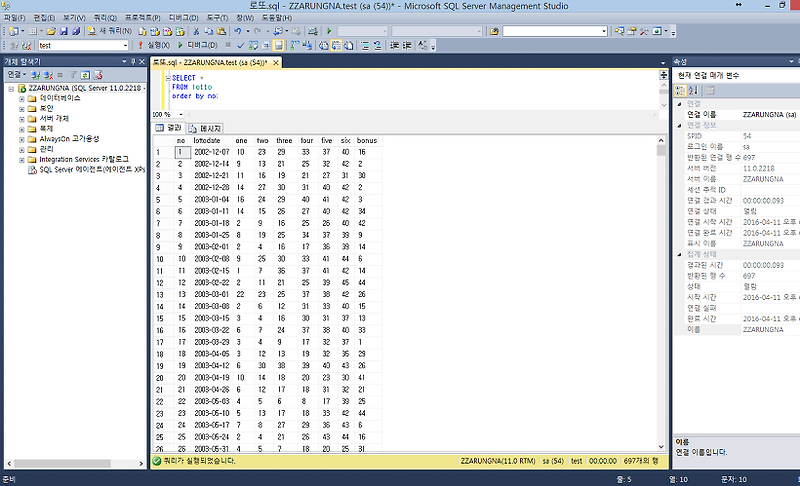800x486 pixels.
Task: Expand the AlwaysOn 고가용성 folder node
Action: [21, 139]
